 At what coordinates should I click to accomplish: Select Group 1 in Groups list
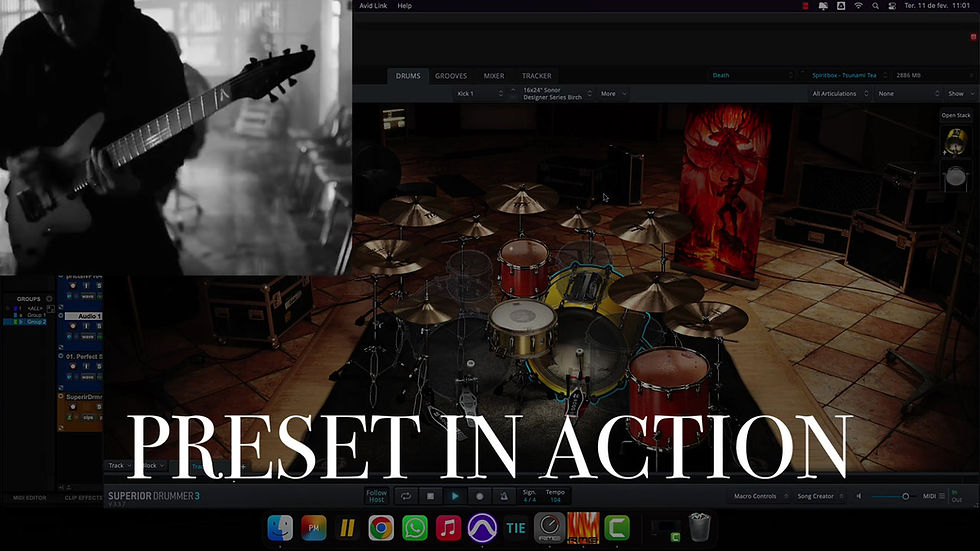coord(36,315)
